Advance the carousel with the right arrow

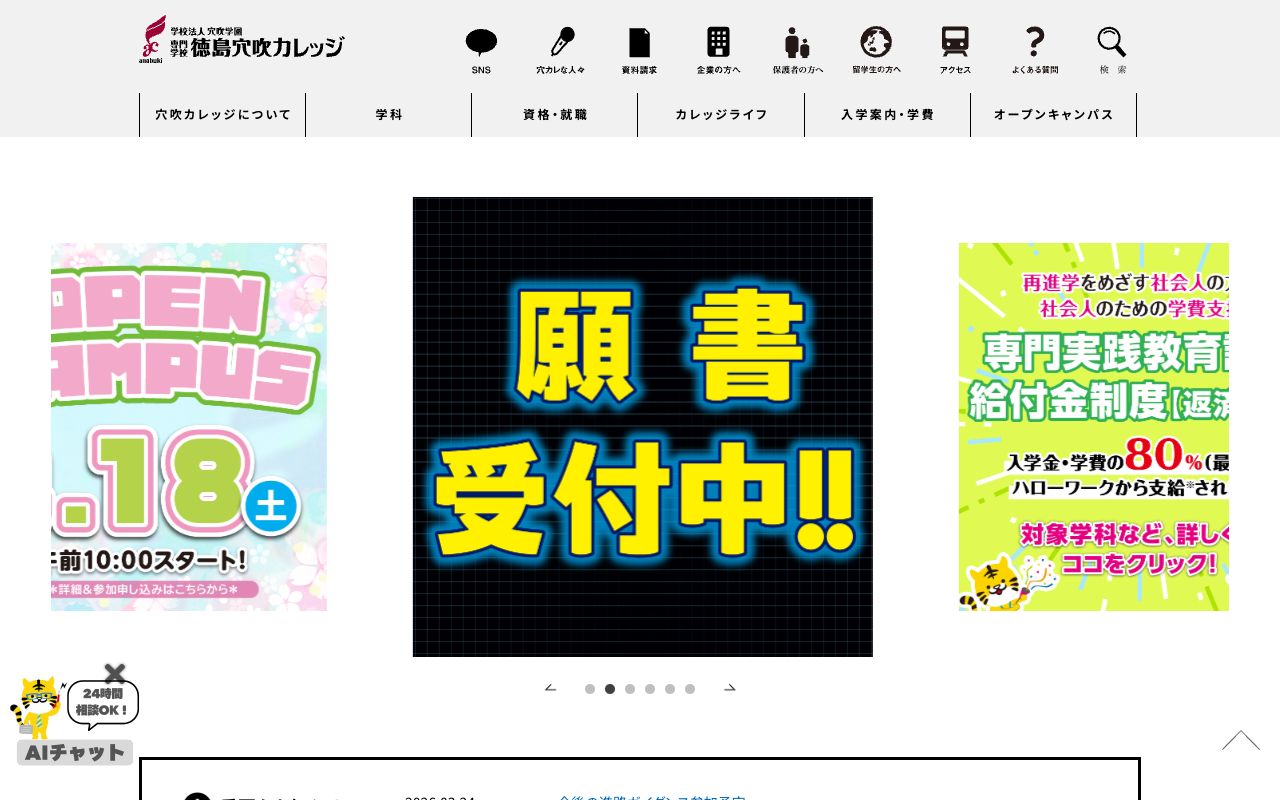[x=730, y=688]
